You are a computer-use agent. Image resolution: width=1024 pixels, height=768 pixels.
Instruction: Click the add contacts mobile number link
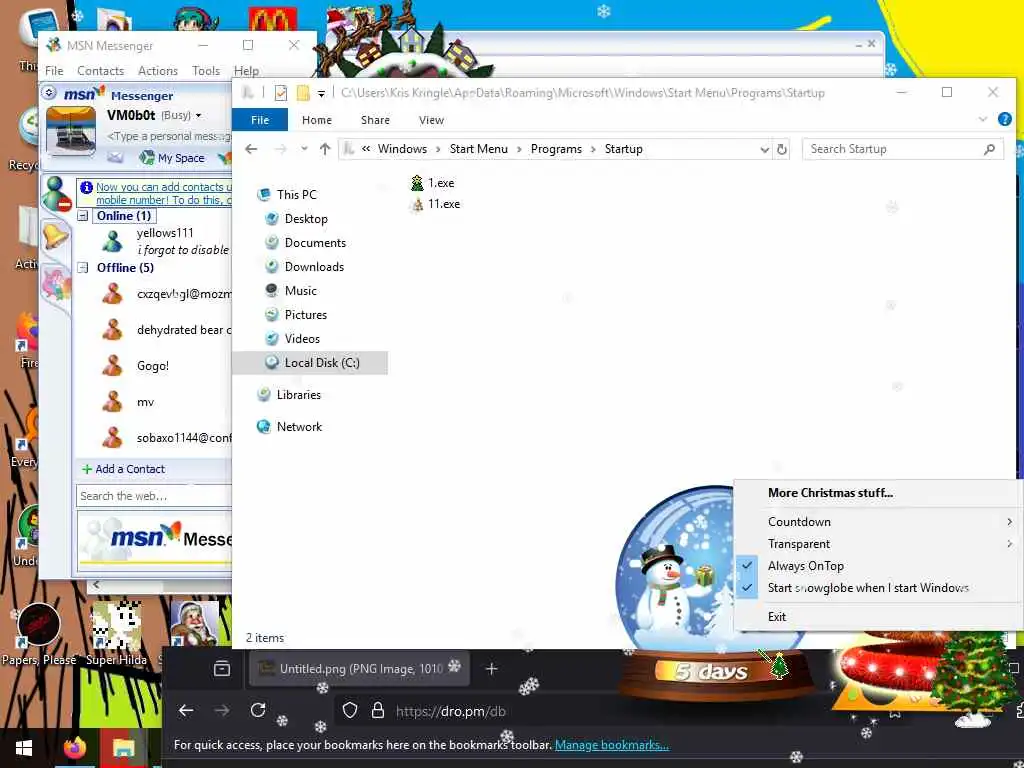[163, 193]
